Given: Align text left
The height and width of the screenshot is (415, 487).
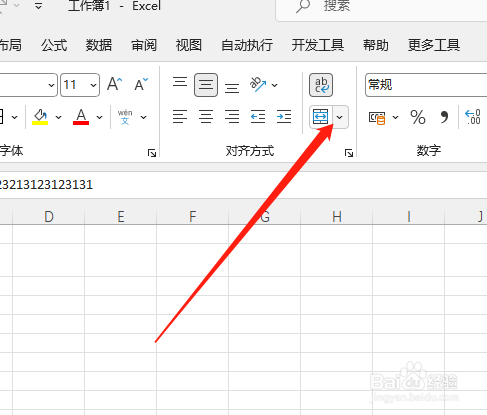Looking at the screenshot, I should 180,117.
